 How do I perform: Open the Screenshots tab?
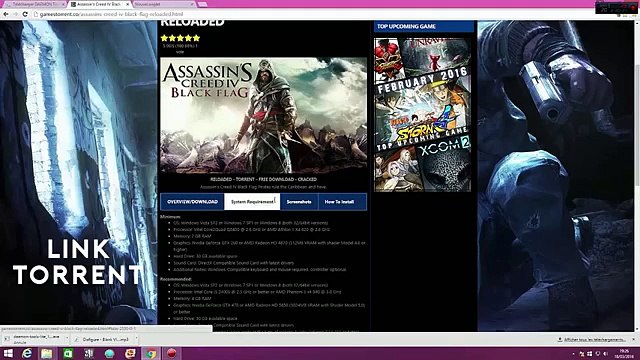[x=299, y=202]
